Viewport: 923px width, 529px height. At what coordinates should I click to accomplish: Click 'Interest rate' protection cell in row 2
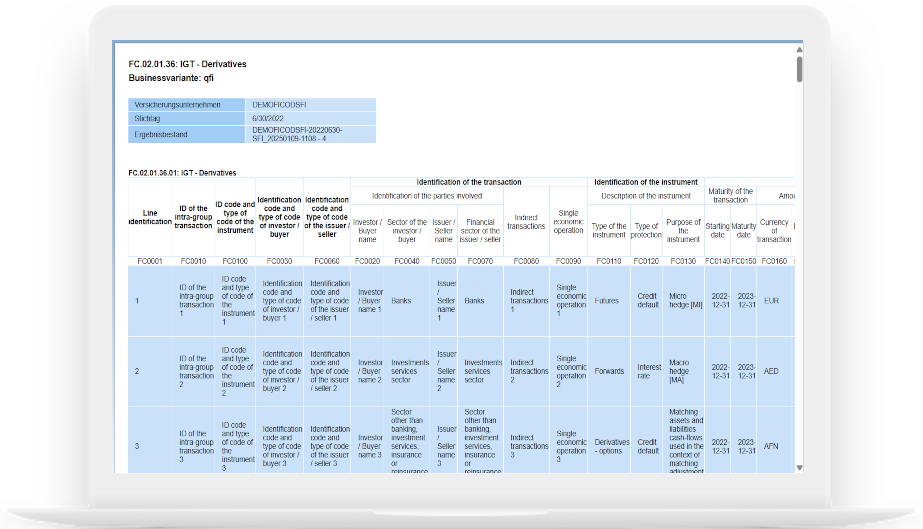coord(647,371)
